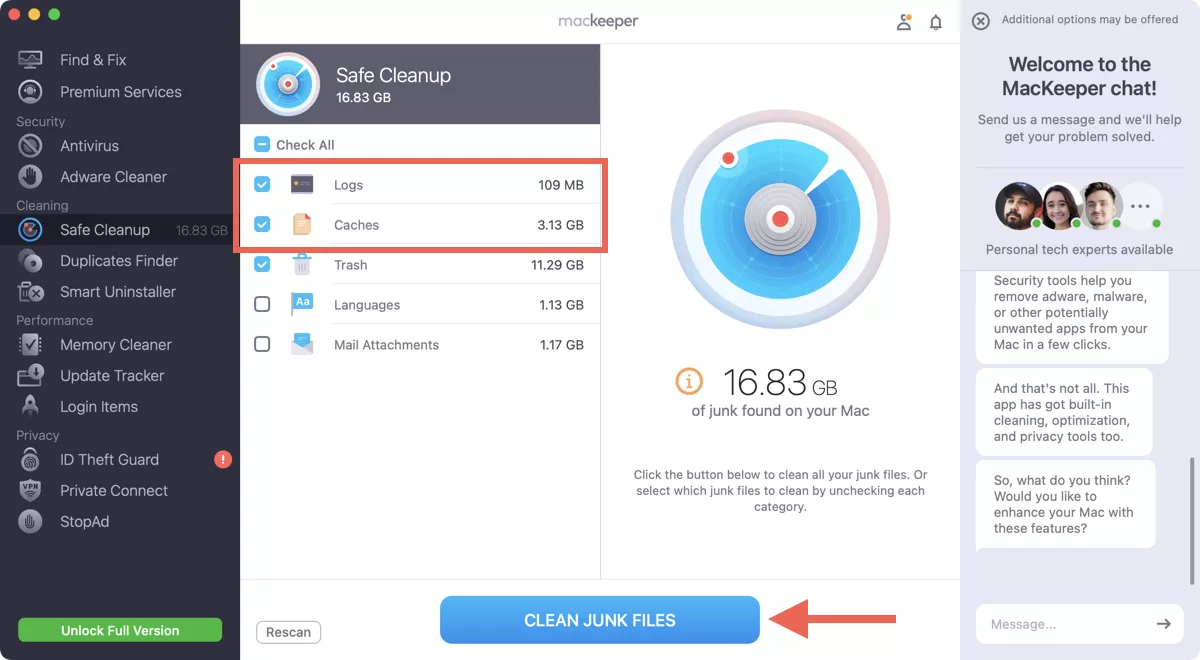The width and height of the screenshot is (1200, 660).
Task: Close the chat panel with X icon
Action: click(981, 20)
